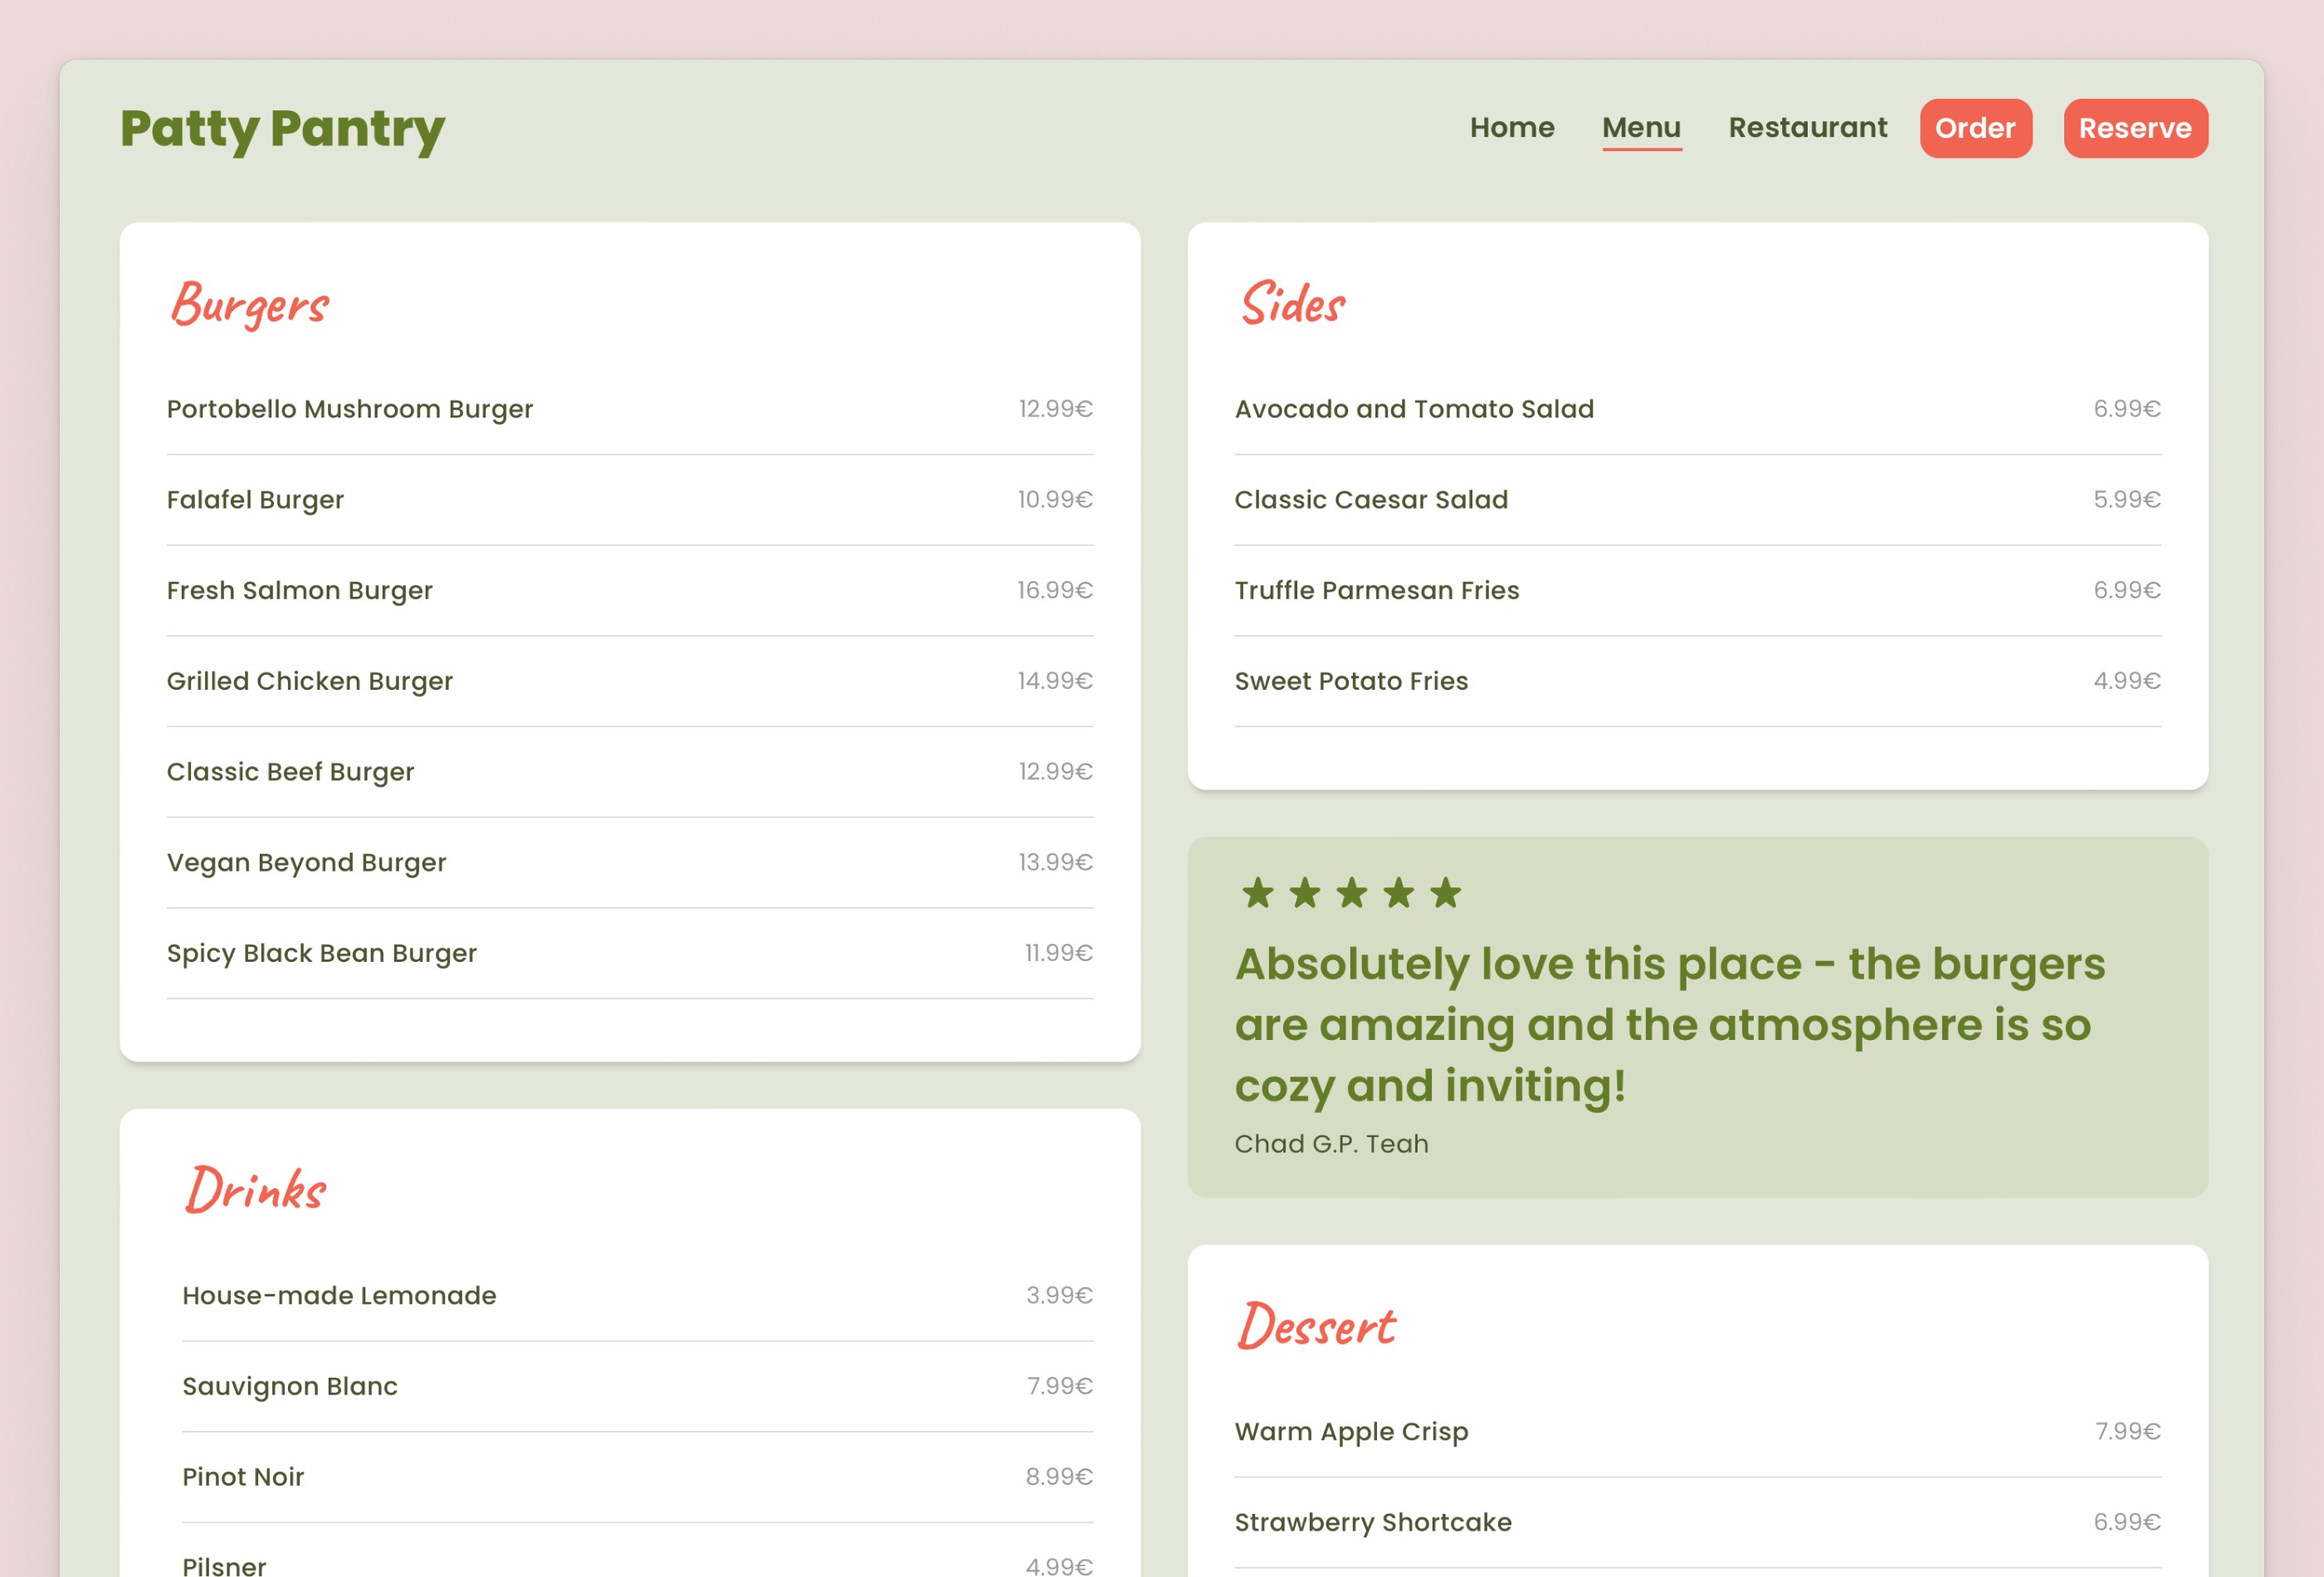This screenshot has width=2324, height=1577.
Task: Click the price of the Classic Beef Burger
Action: [1055, 771]
